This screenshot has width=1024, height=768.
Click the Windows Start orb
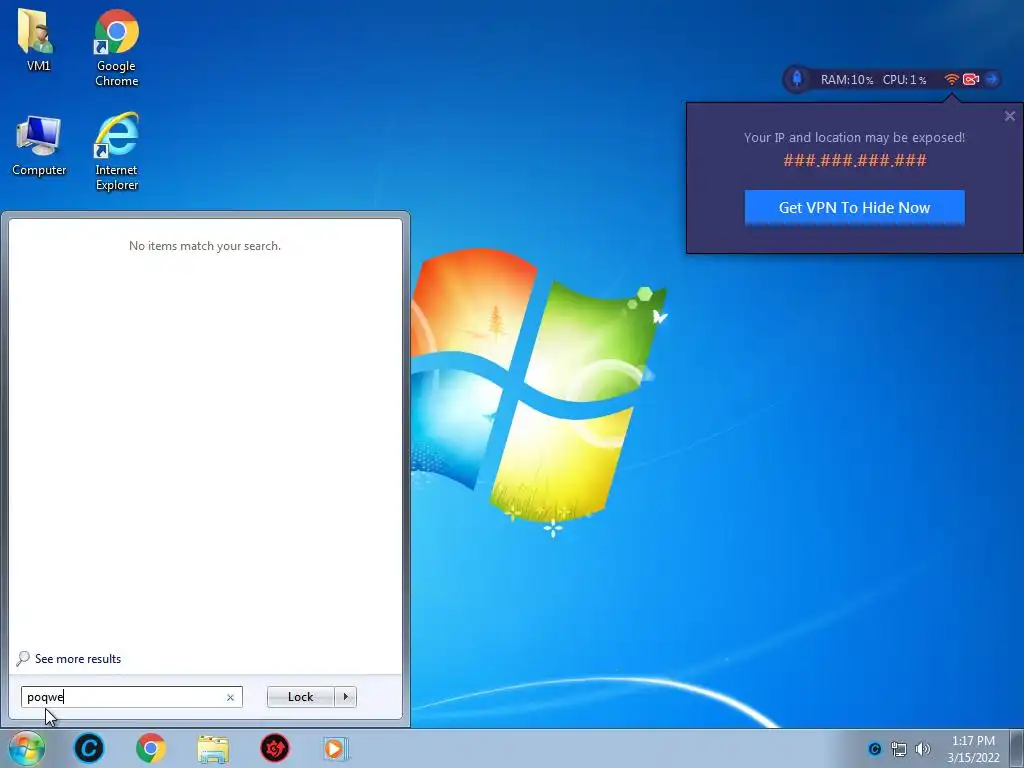[27, 748]
